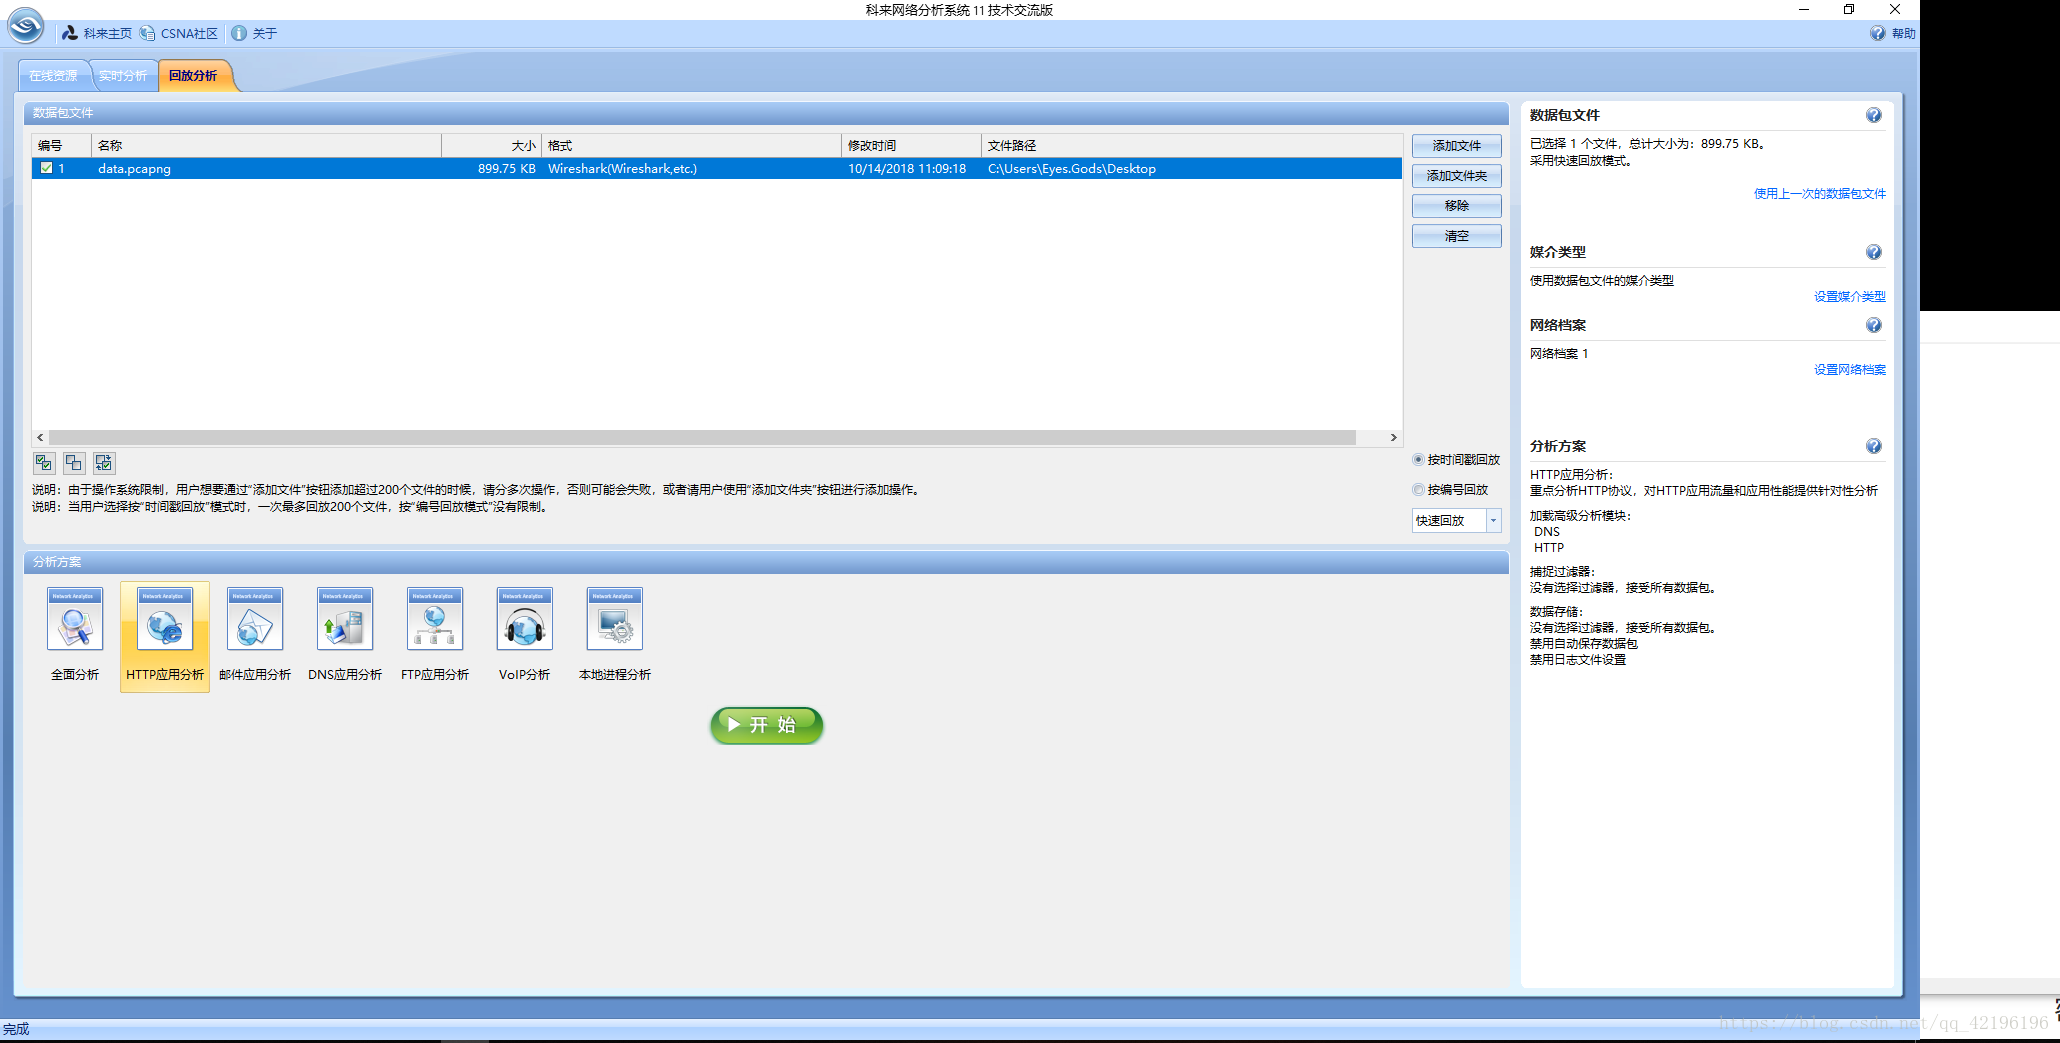Click the file list horizontal scrollbar
This screenshot has width=2060, height=1043.
tap(702, 438)
